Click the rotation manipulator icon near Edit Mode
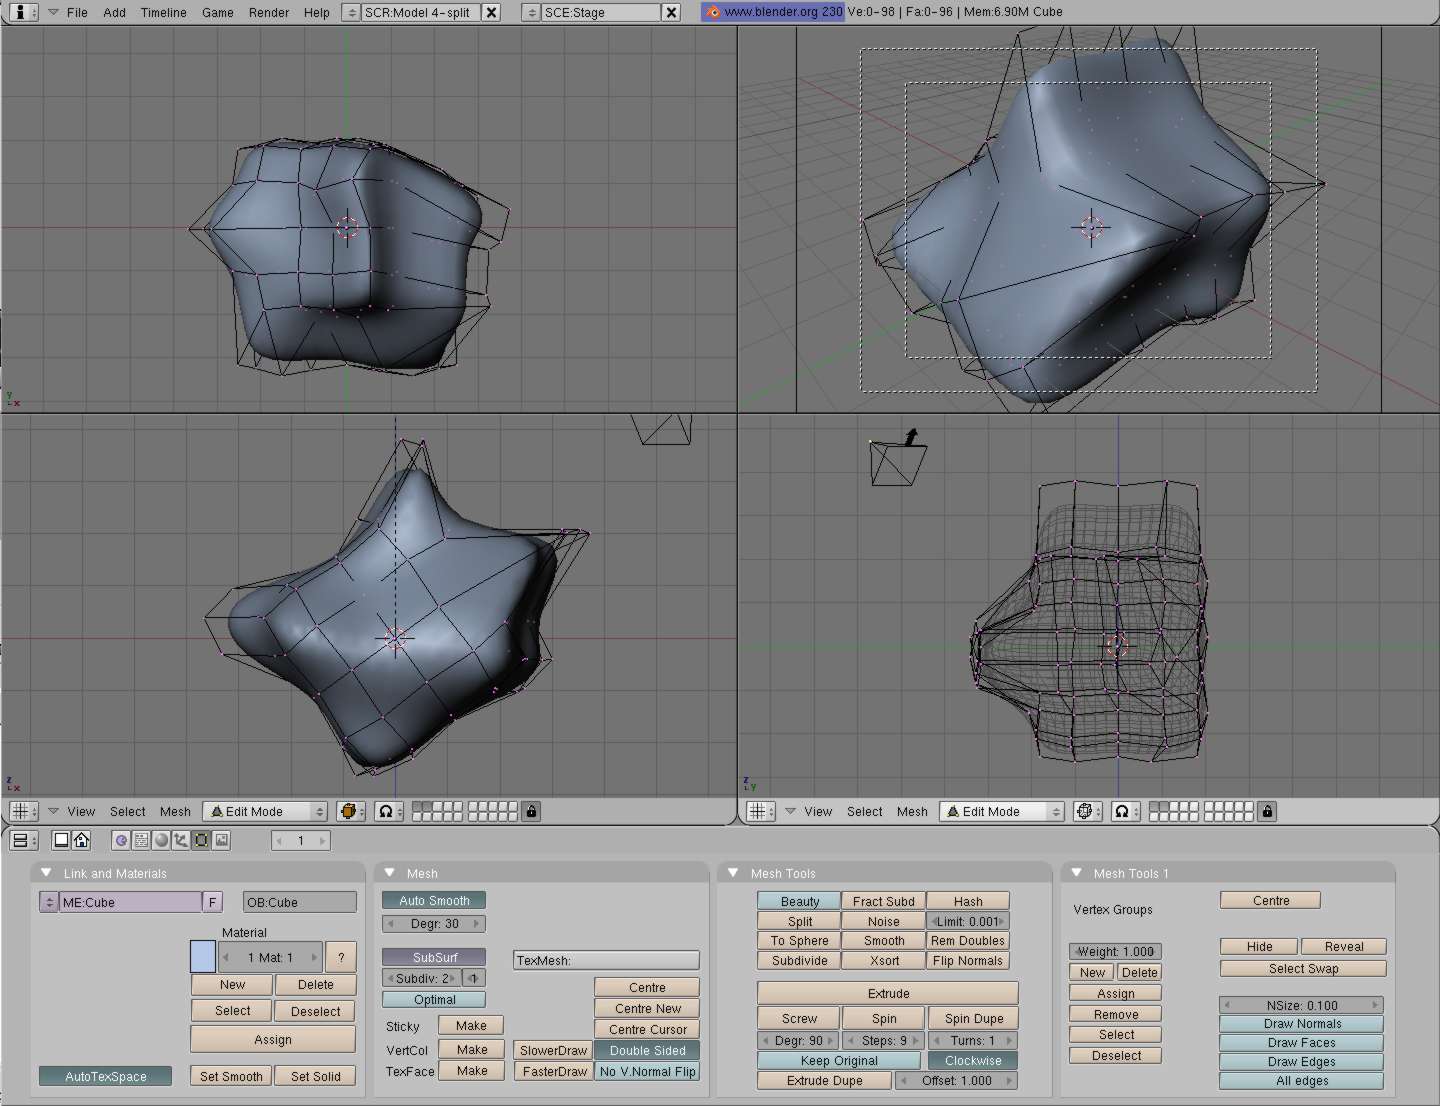The image size is (1440, 1106). tap(348, 811)
